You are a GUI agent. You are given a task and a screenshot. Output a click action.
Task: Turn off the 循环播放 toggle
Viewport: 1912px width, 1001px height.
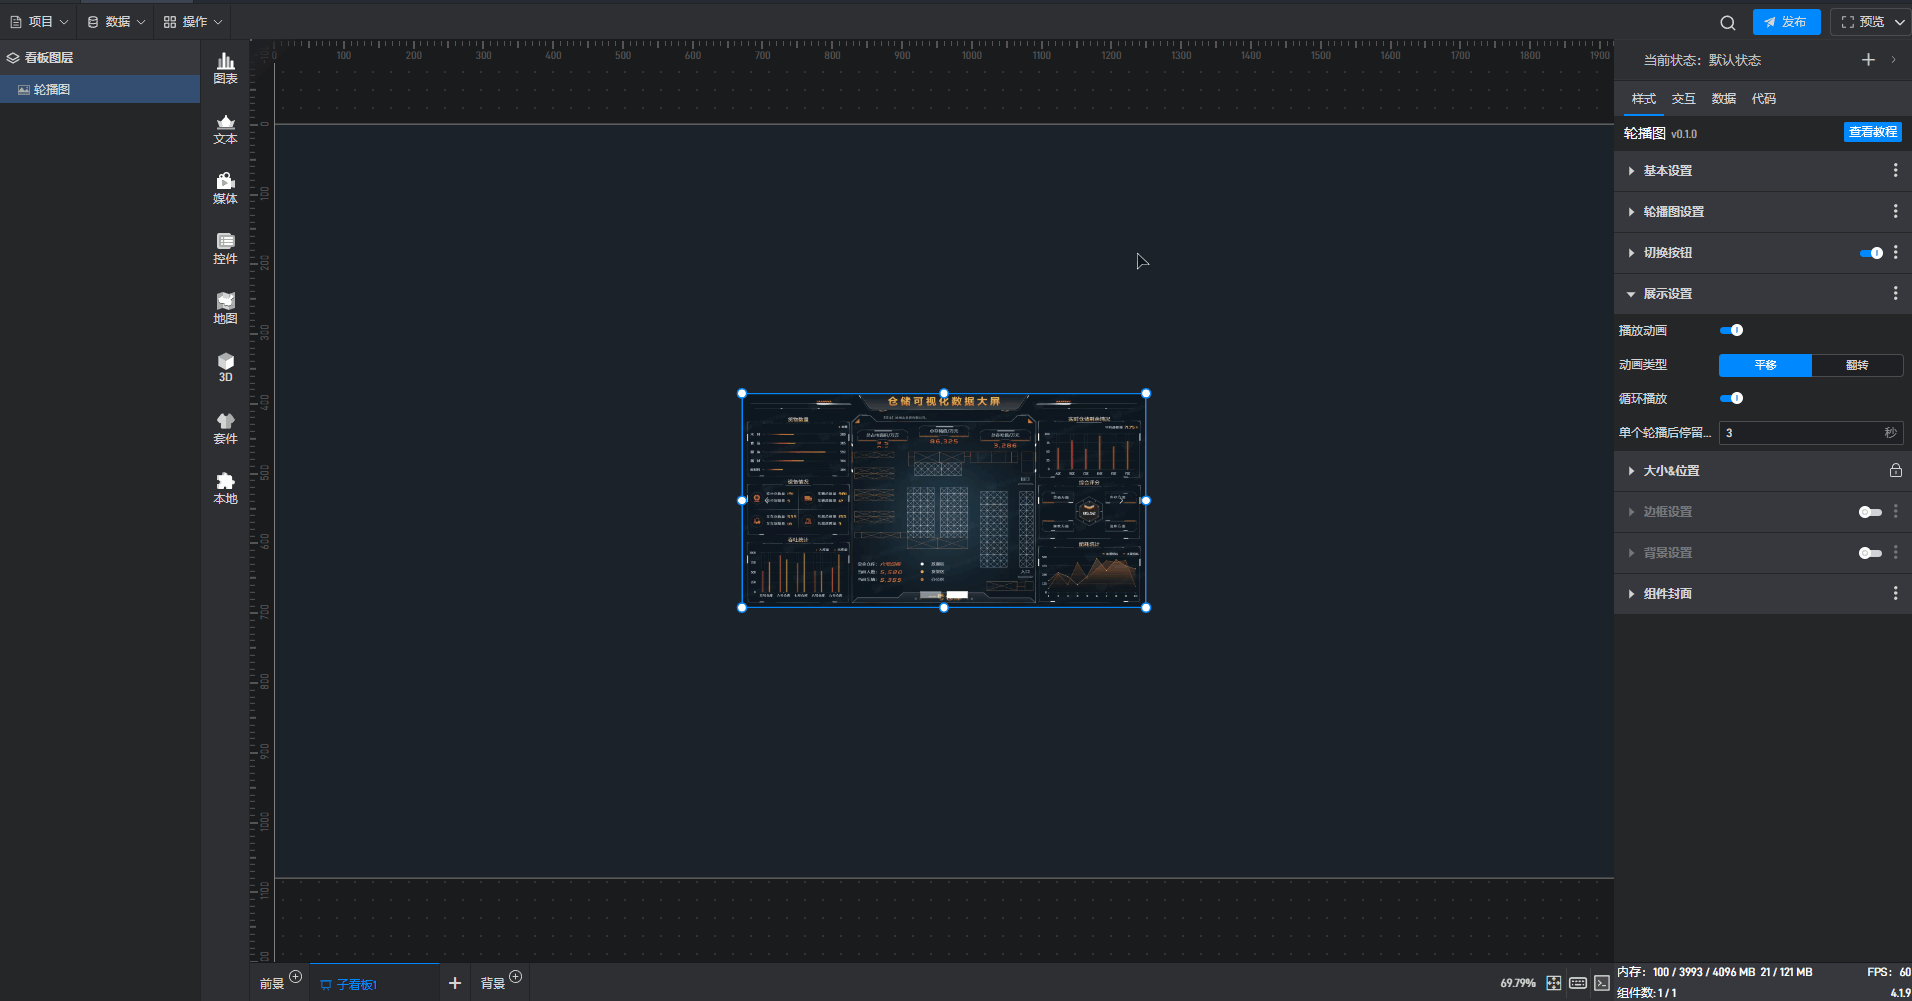(1731, 398)
